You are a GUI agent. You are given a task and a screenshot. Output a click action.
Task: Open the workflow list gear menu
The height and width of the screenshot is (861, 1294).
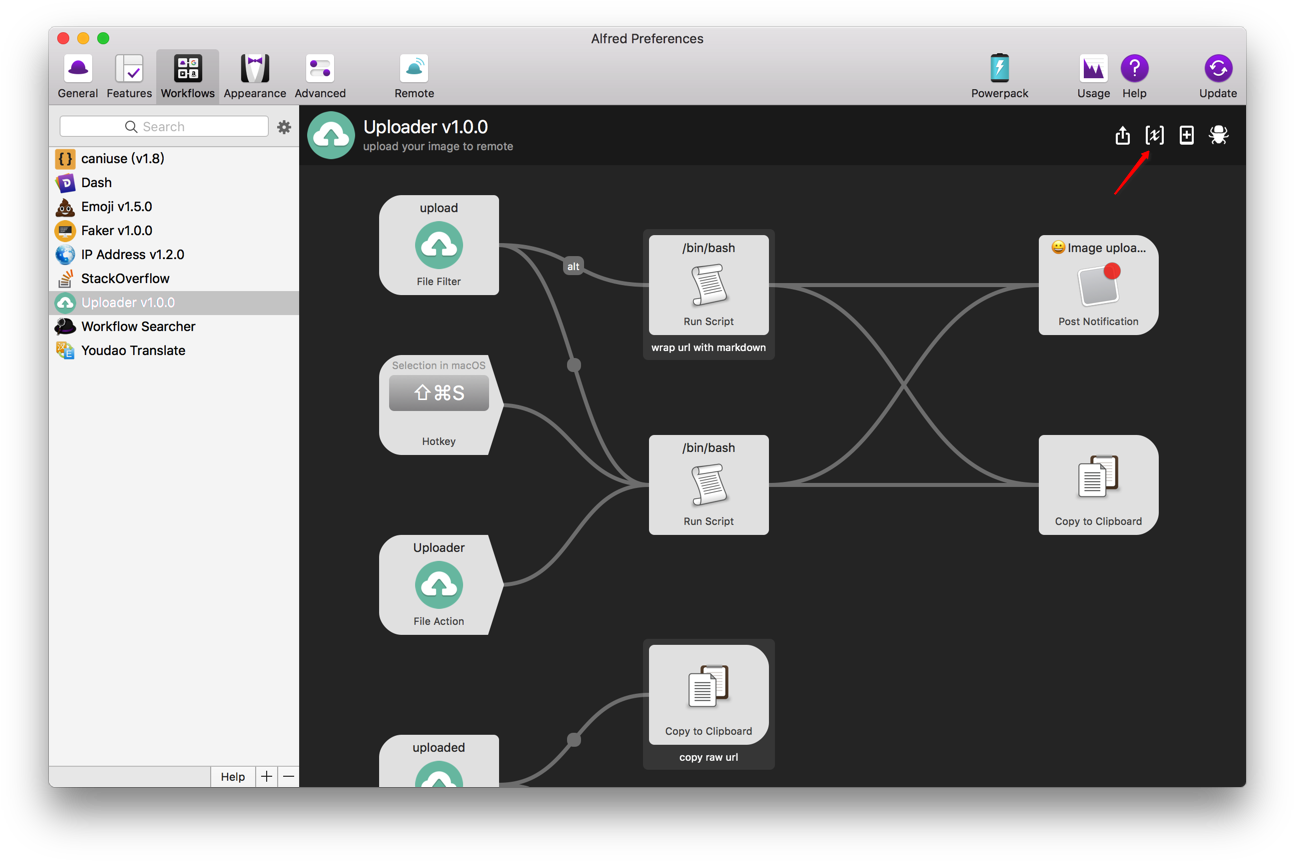pyautogui.click(x=284, y=127)
